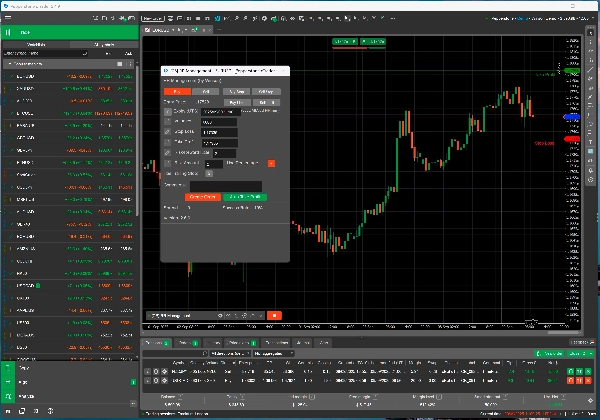The height and width of the screenshot is (420, 600).
Task: Open the Analyze section in left sidebar
Action: [22, 396]
